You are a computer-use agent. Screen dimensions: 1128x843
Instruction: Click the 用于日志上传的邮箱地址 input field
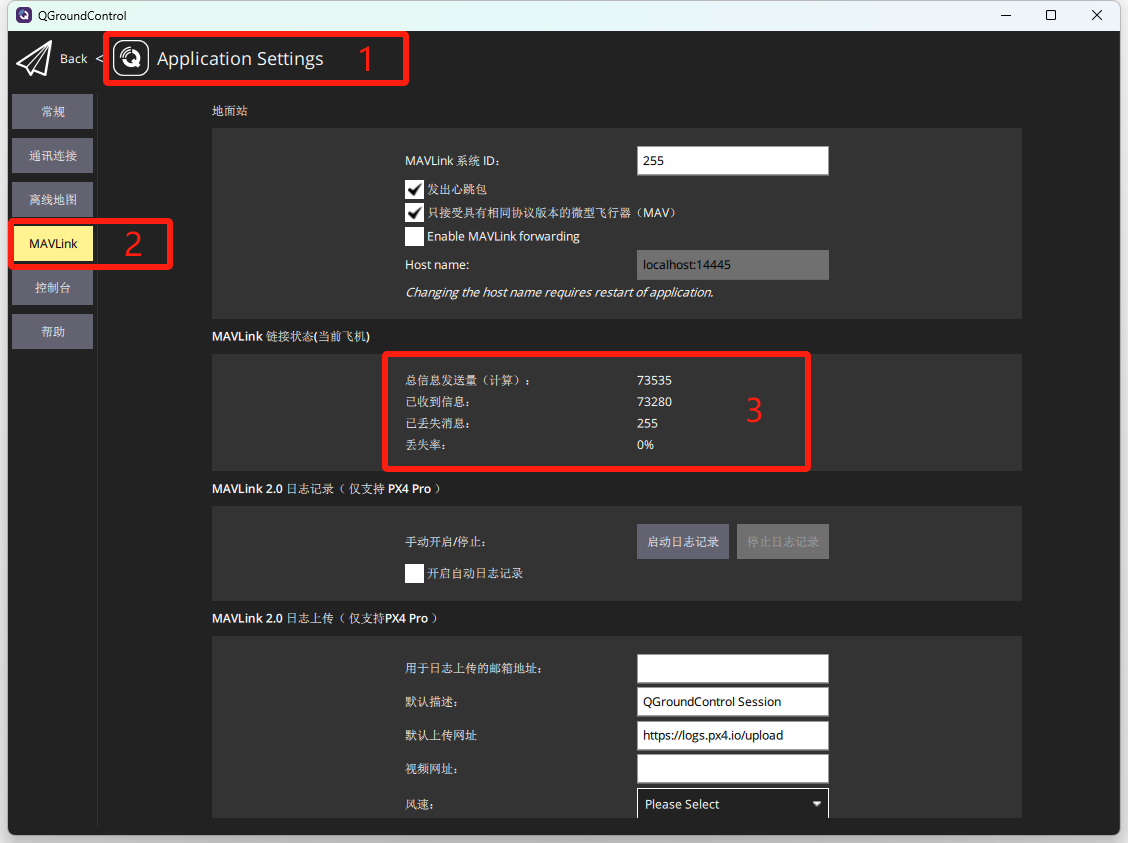point(732,668)
